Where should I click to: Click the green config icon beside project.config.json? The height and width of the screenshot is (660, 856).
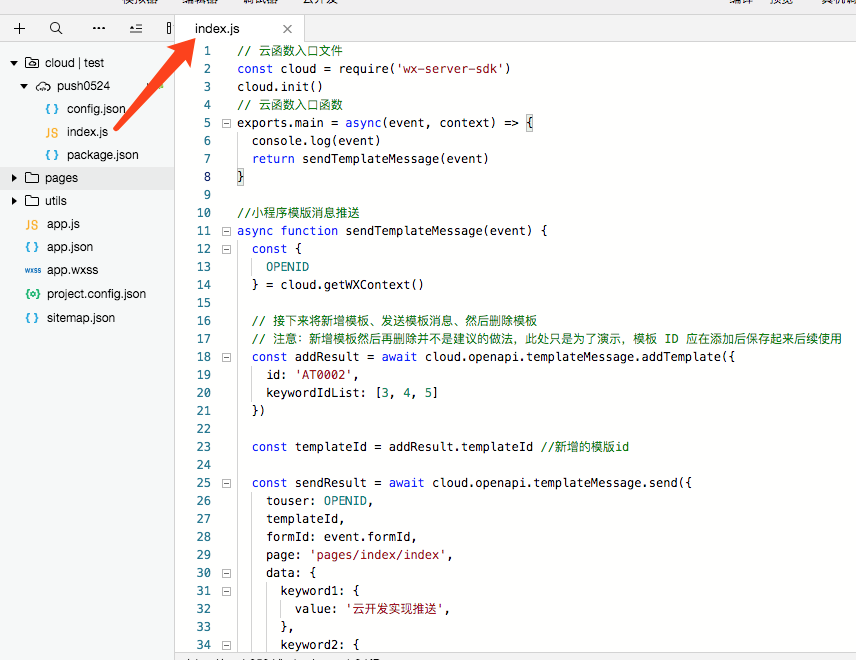(x=33, y=294)
